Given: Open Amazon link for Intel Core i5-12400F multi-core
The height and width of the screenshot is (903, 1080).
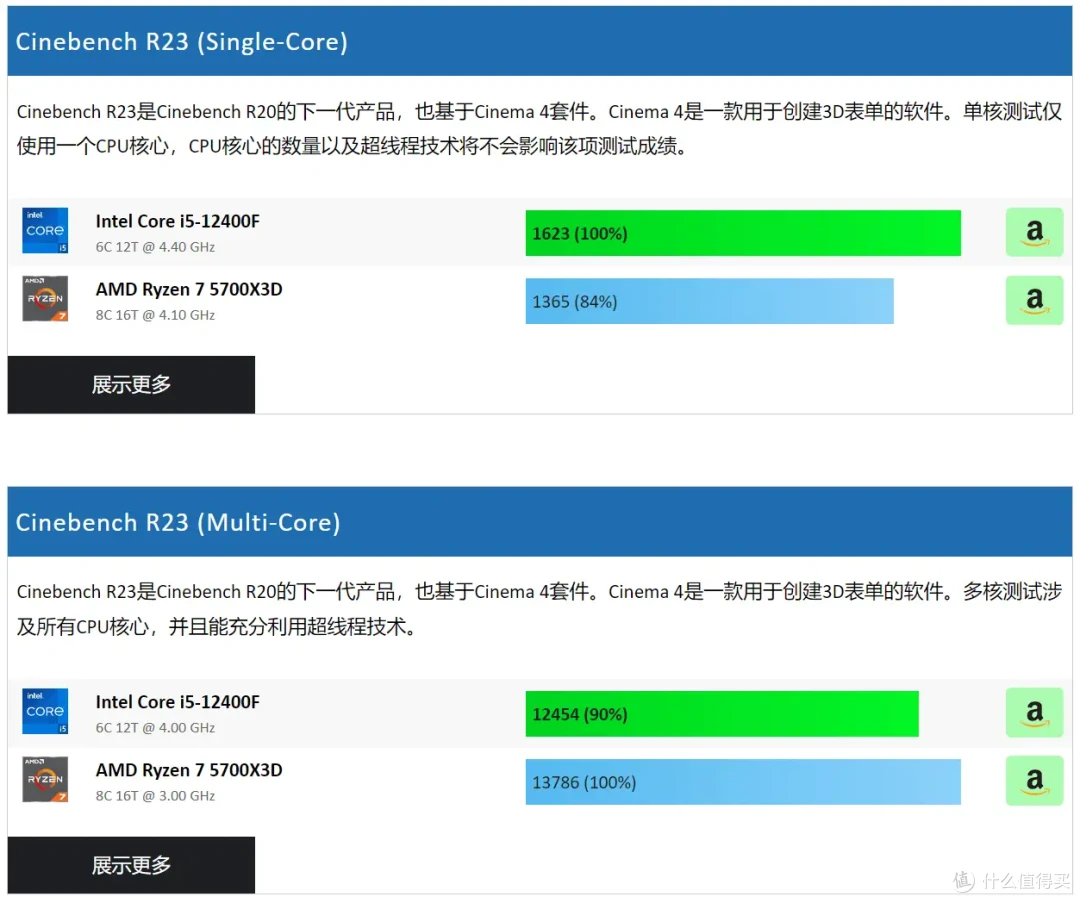Looking at the screenshot, I should point(1034,712).
